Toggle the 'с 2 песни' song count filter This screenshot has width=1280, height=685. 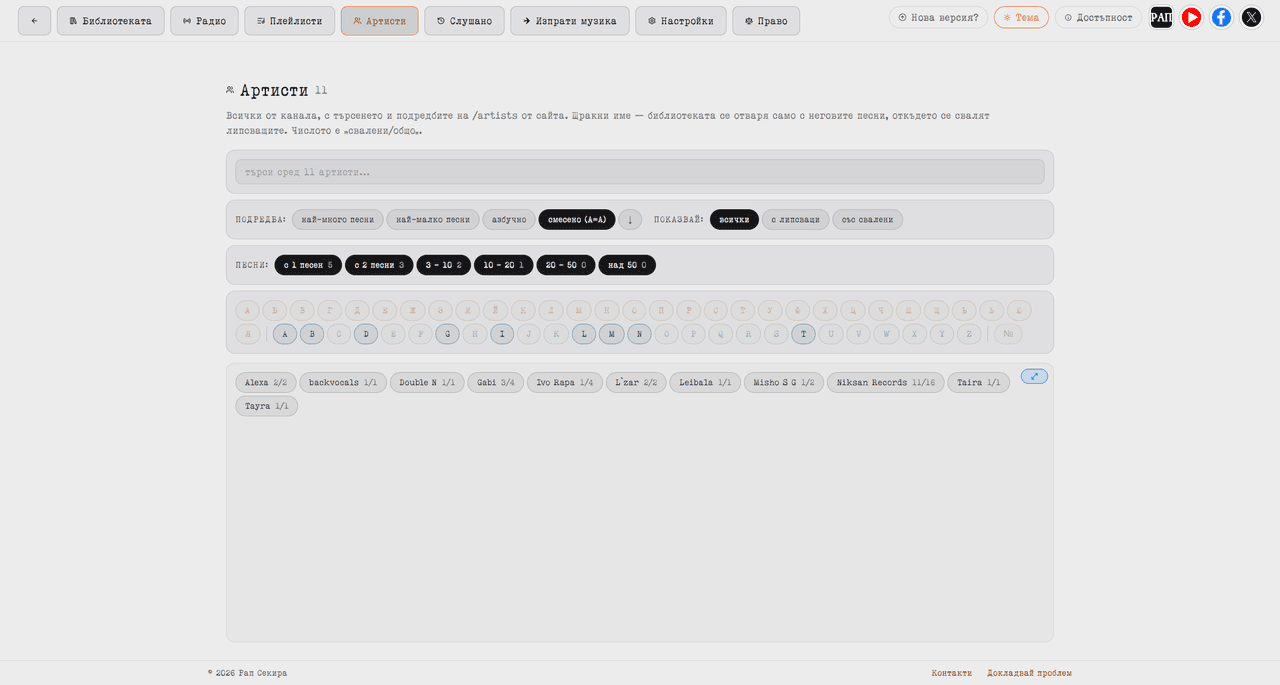[x=379, y=265]
